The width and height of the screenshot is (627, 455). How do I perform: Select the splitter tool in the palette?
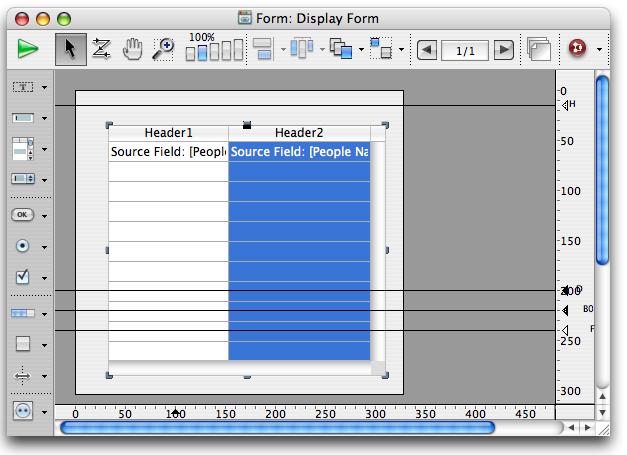(x=24, y=376)
